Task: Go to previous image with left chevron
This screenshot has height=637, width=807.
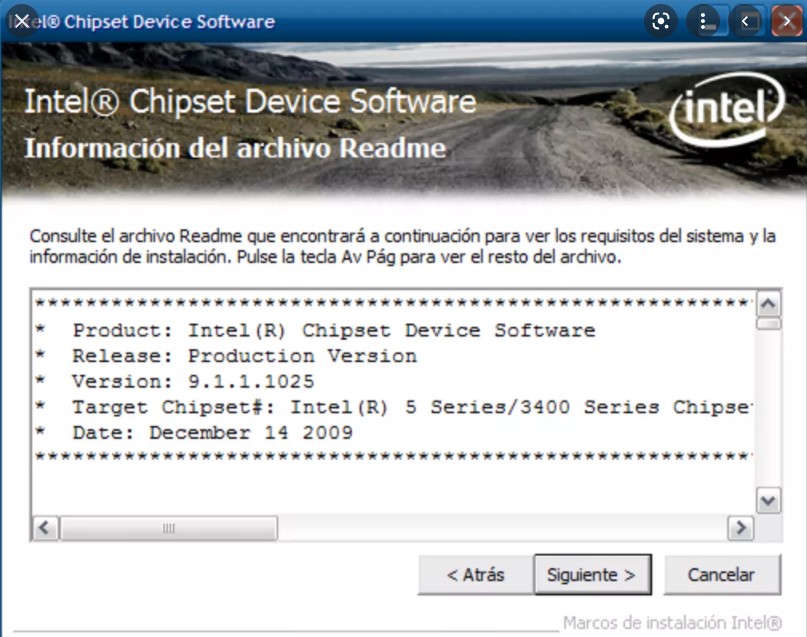Action: pos(745,21)
